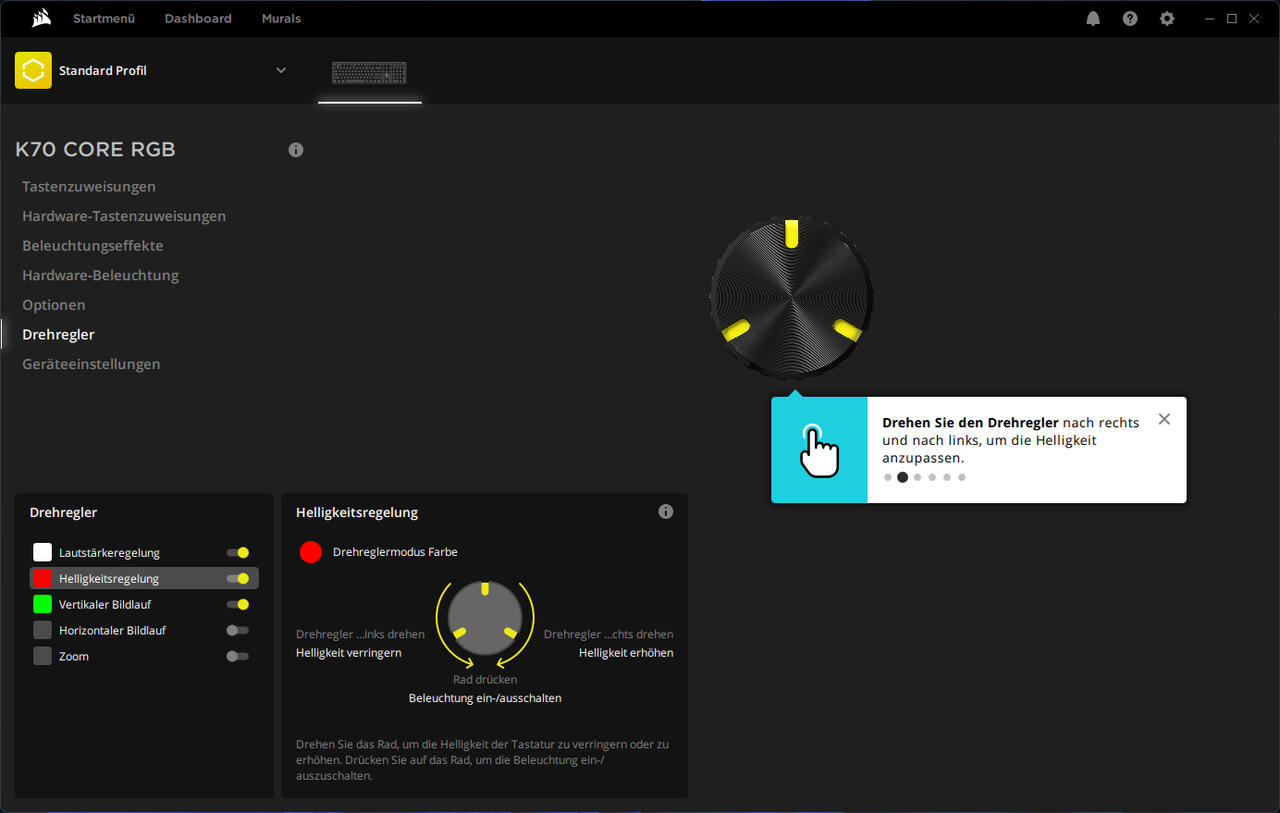The width and height of the screenshot is (1280, 813).
Task: Select Drehregler in the sidebar
Action: click(59, 334)
